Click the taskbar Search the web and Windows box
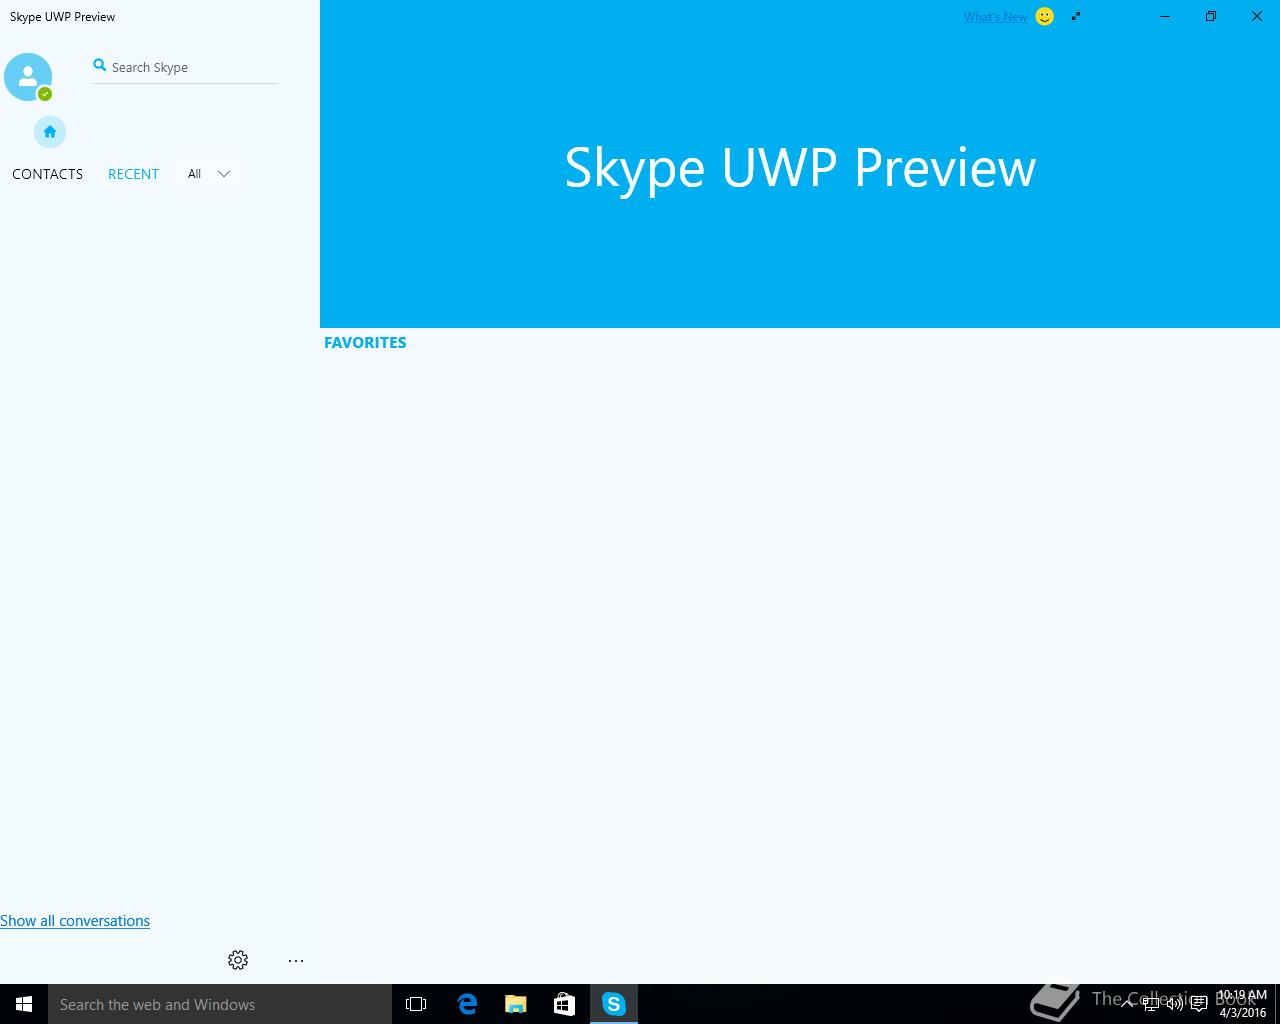The height and width of the screenshot is (1024, 1280). (x=220, y=1004)
